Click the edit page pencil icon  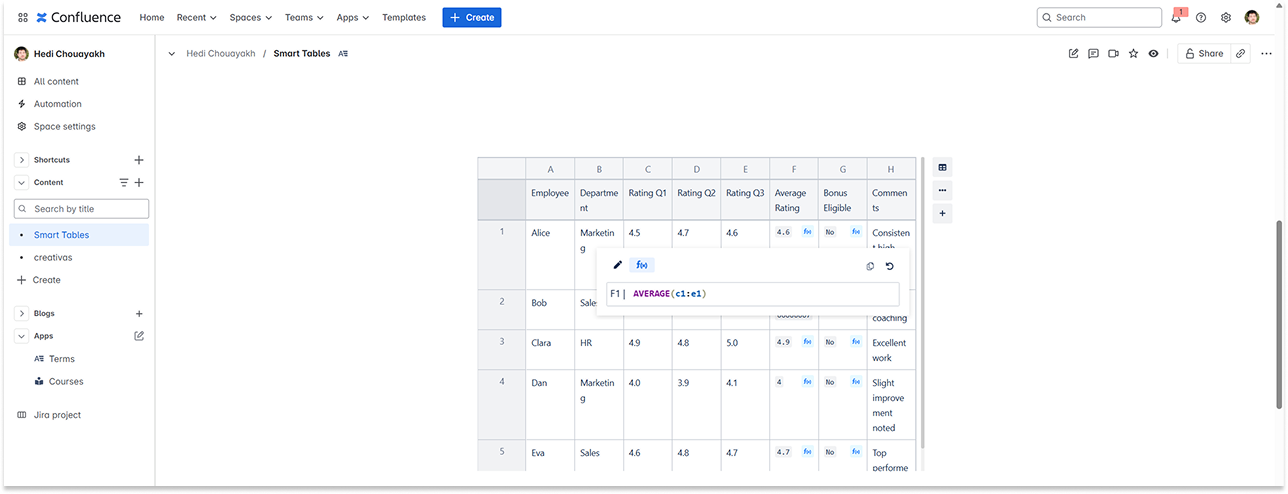tap(1073, 54)
